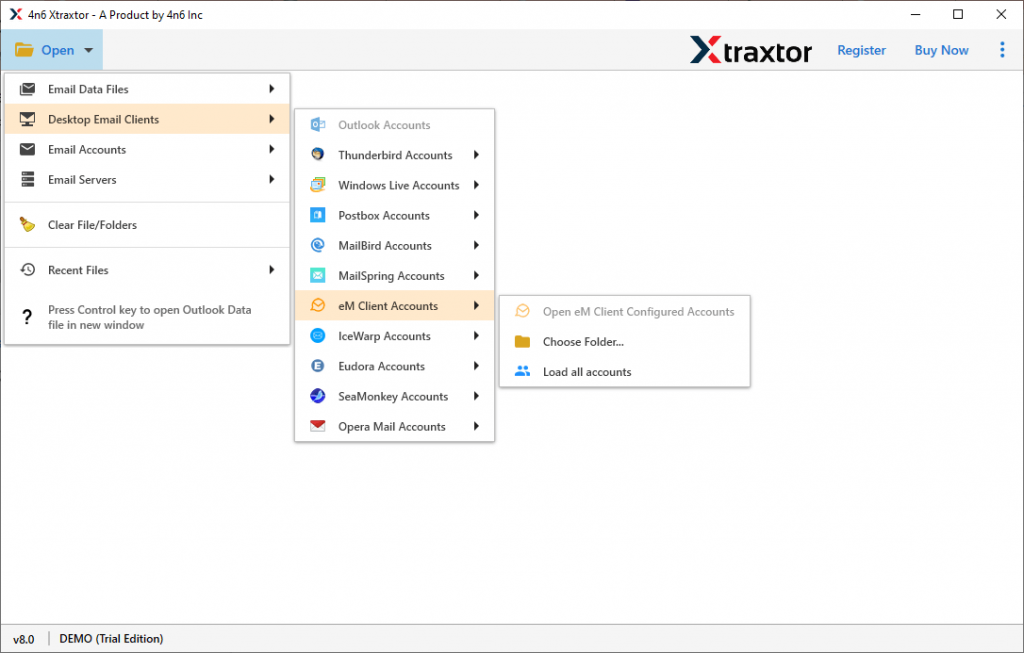1024x653 pixels.
Task: Click the Register link
Action: pyautogui.click(x=861, y=49)
